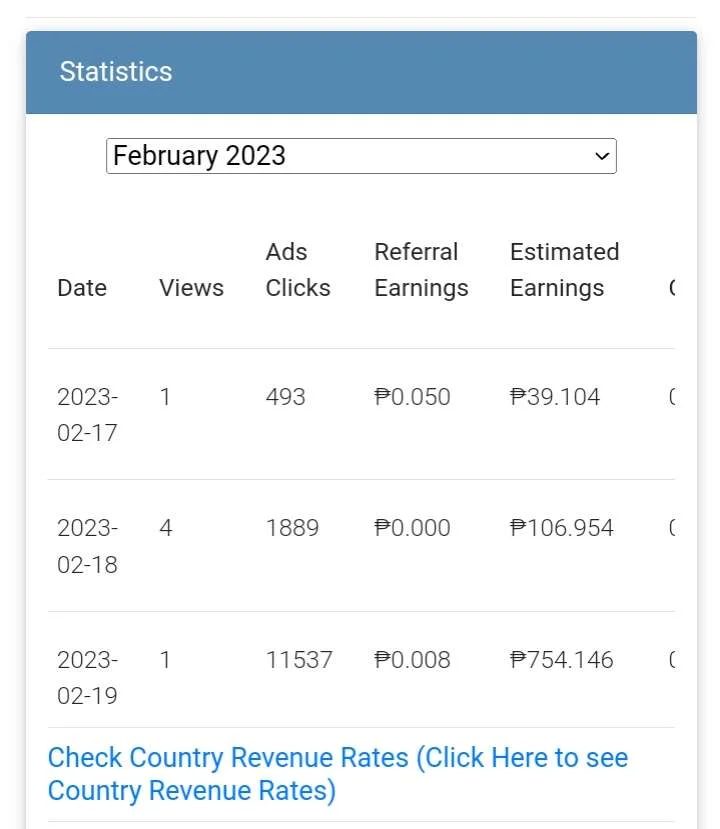Select the Views column header
Viewport: 720px width, 829px height.
click(191, 288)
